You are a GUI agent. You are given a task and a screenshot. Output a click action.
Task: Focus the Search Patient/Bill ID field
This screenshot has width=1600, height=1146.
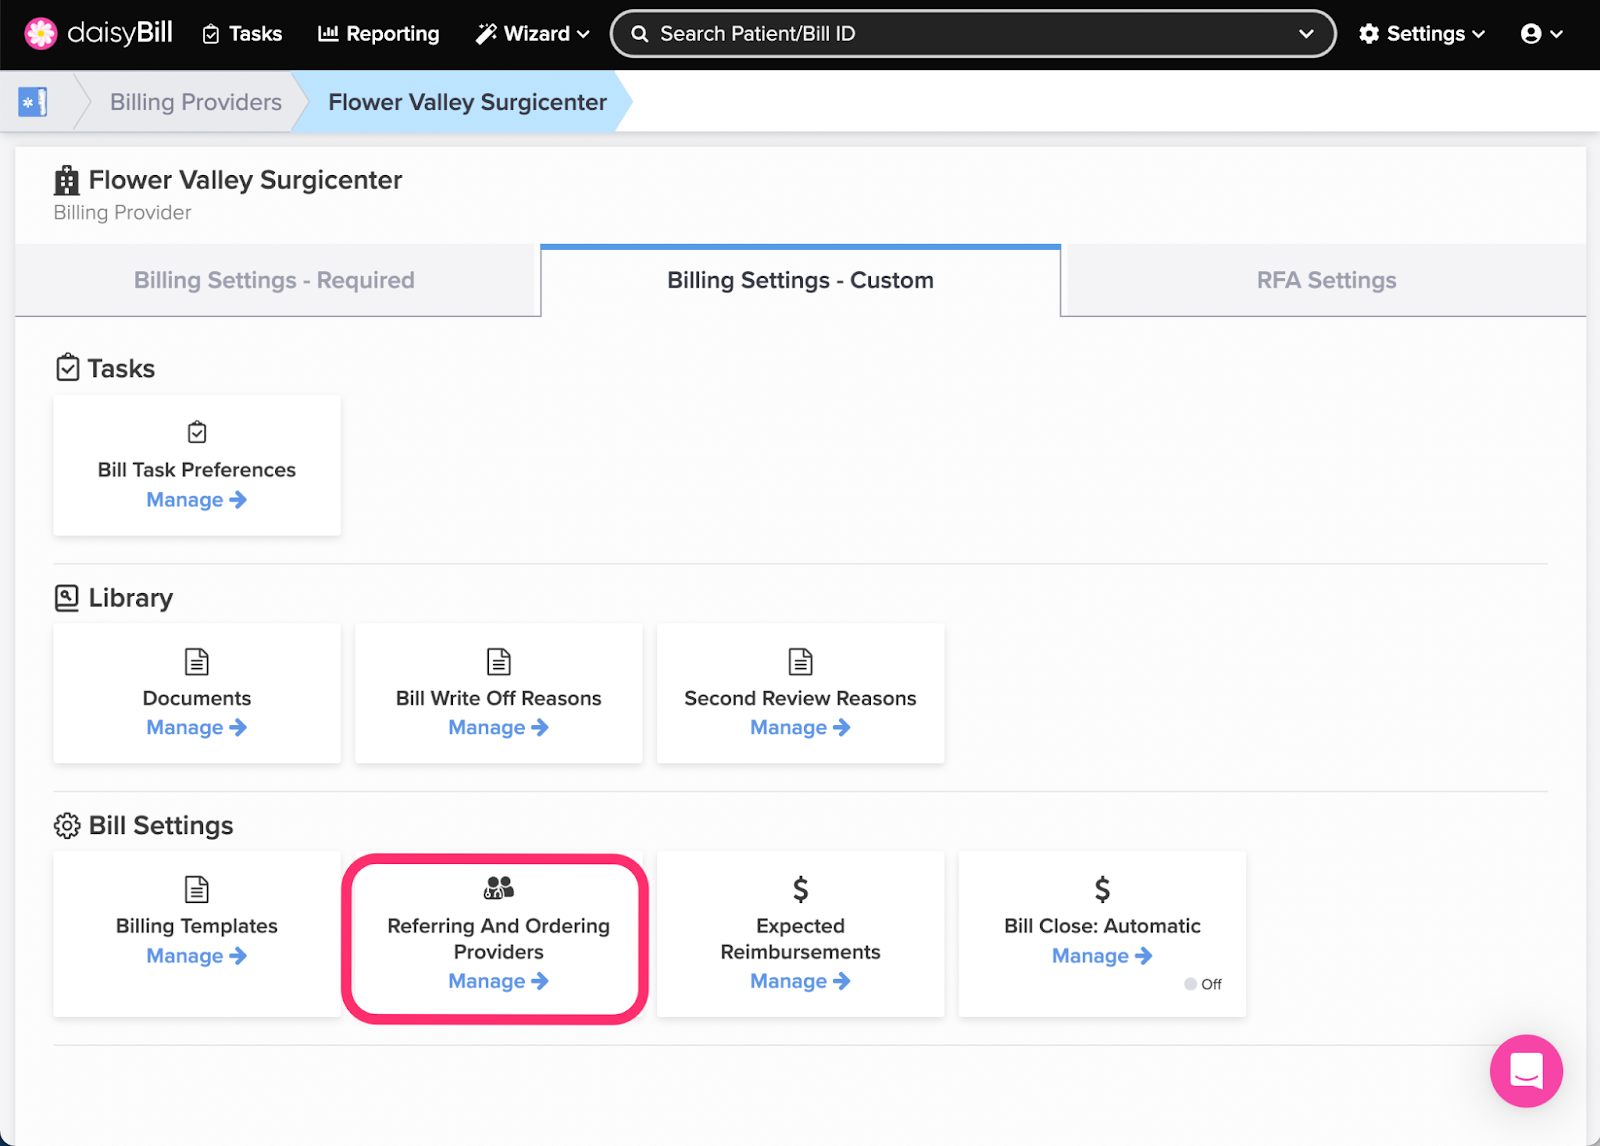coord(973,34)
